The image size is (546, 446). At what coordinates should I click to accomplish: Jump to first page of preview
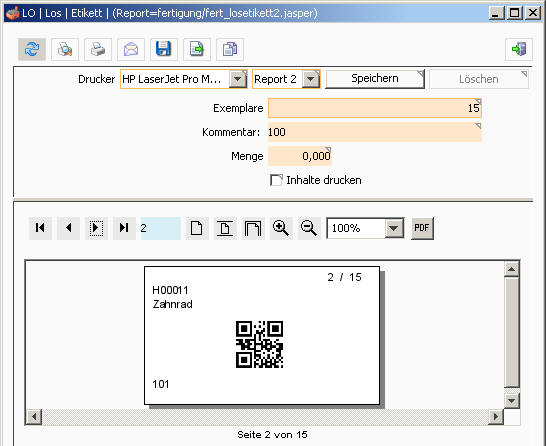click(40, 228)
